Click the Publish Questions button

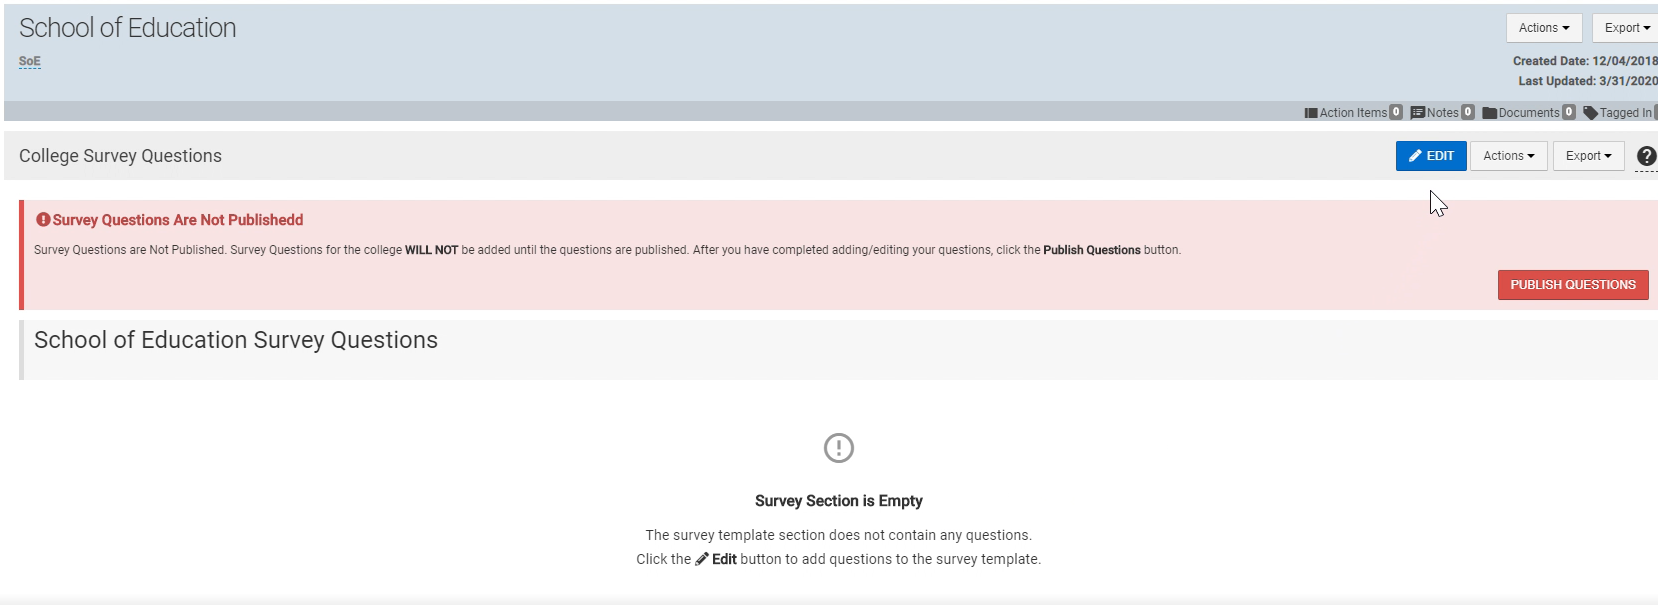pos(1573,285)
